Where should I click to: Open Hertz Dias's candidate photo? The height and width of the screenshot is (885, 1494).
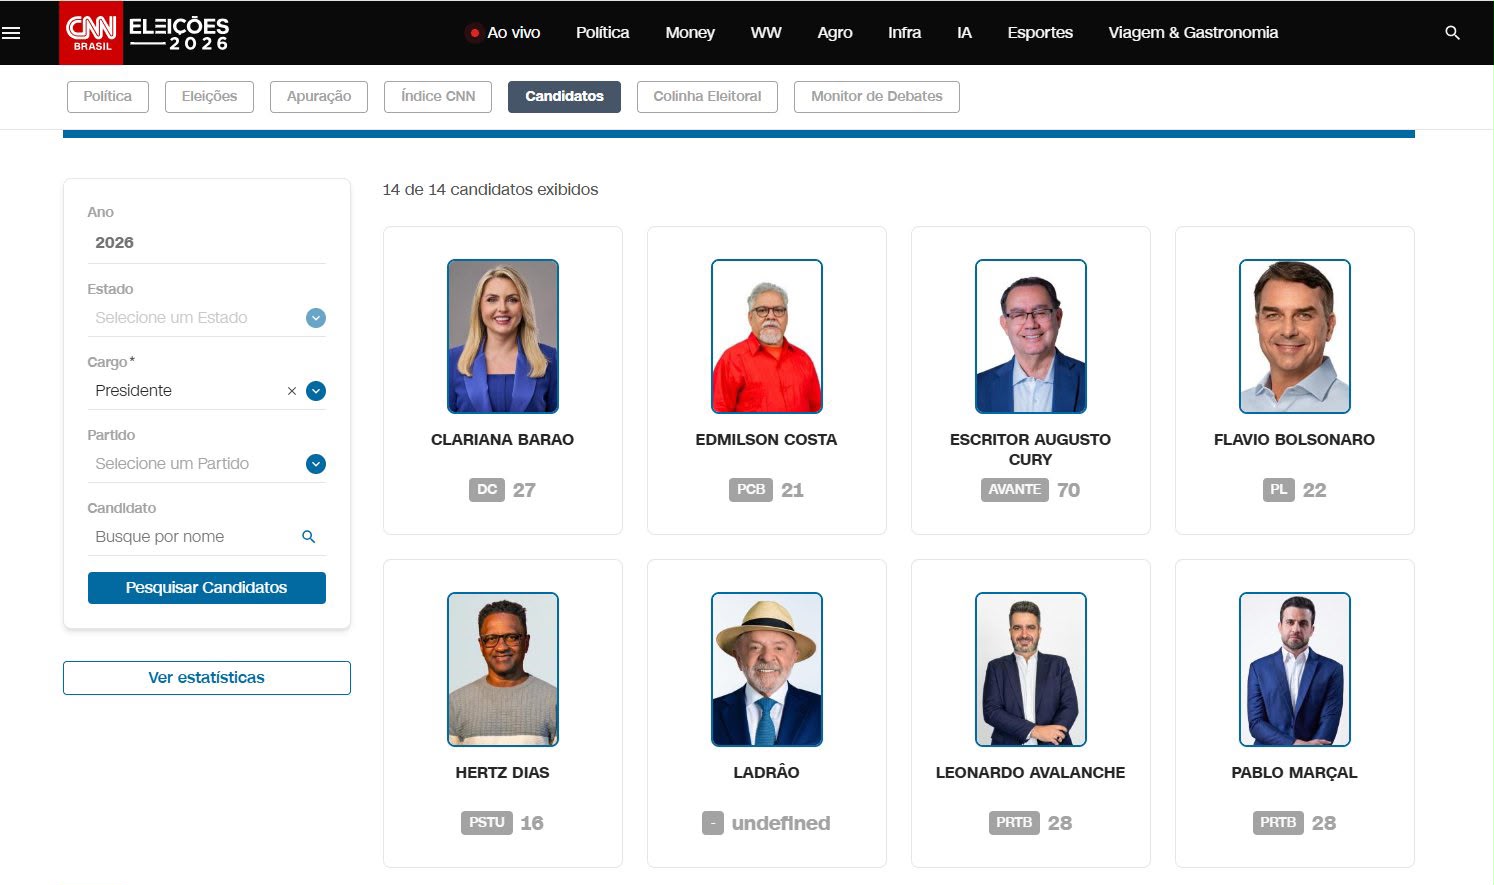[503, 670]
